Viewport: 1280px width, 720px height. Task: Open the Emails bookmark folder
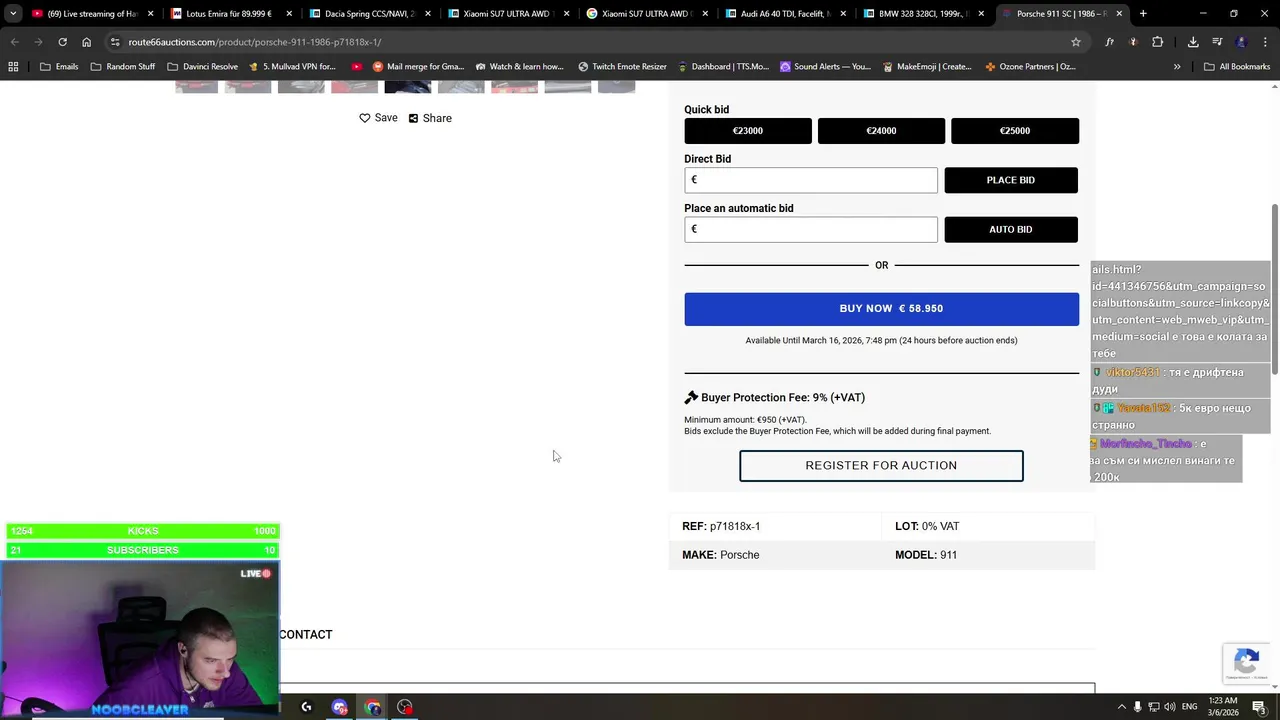point(59,66)
